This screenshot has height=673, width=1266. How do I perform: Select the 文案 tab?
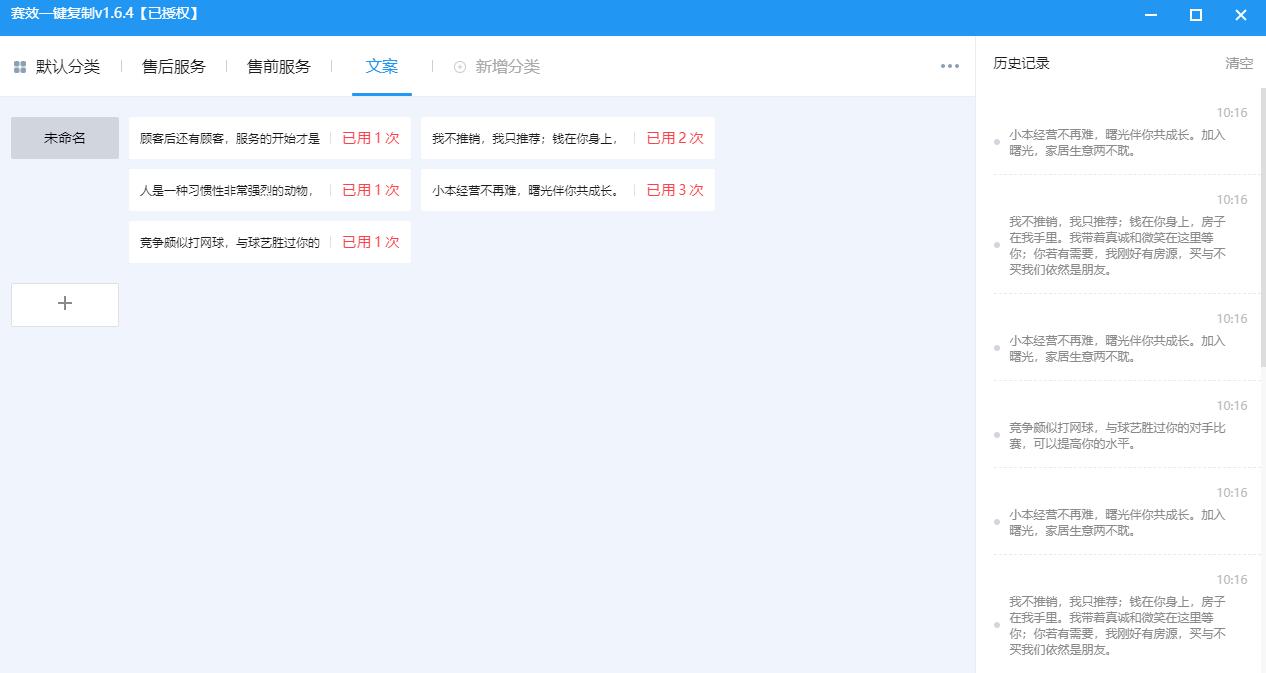click(382, 66)
